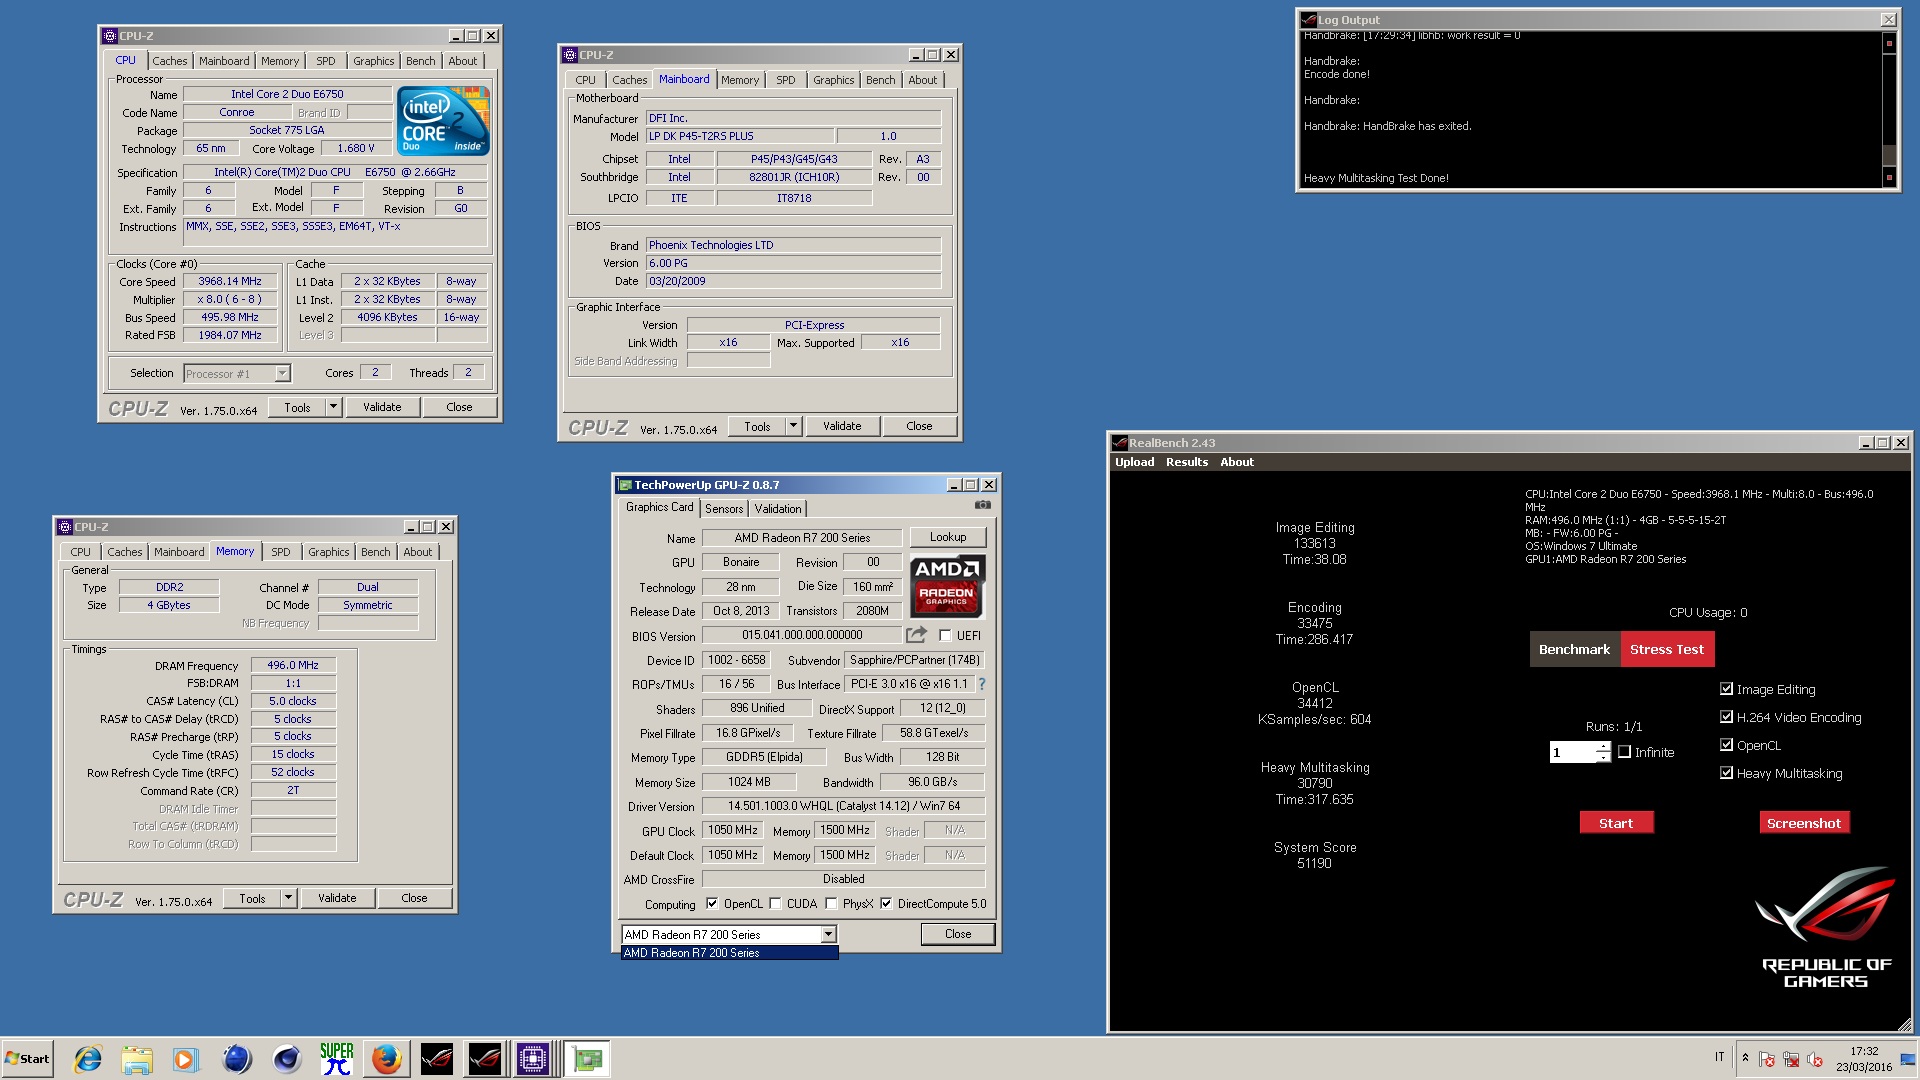Toggle the UEFI checkbox in GPU-Z
Viewport: 1920px width, 1080px height.
945,635
